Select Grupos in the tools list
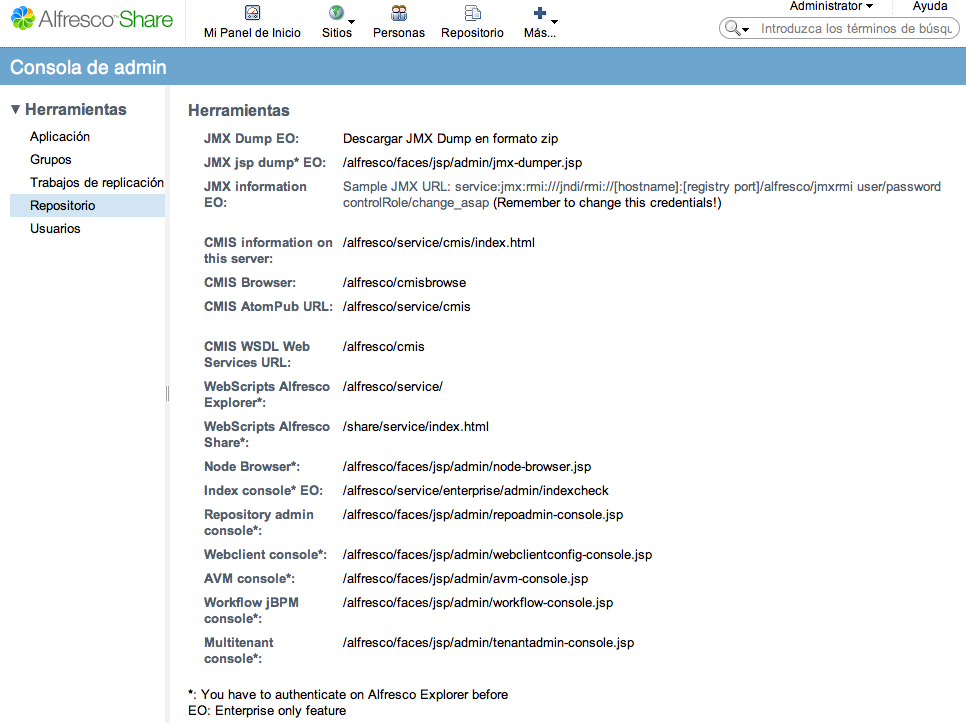 coord(51,160)
